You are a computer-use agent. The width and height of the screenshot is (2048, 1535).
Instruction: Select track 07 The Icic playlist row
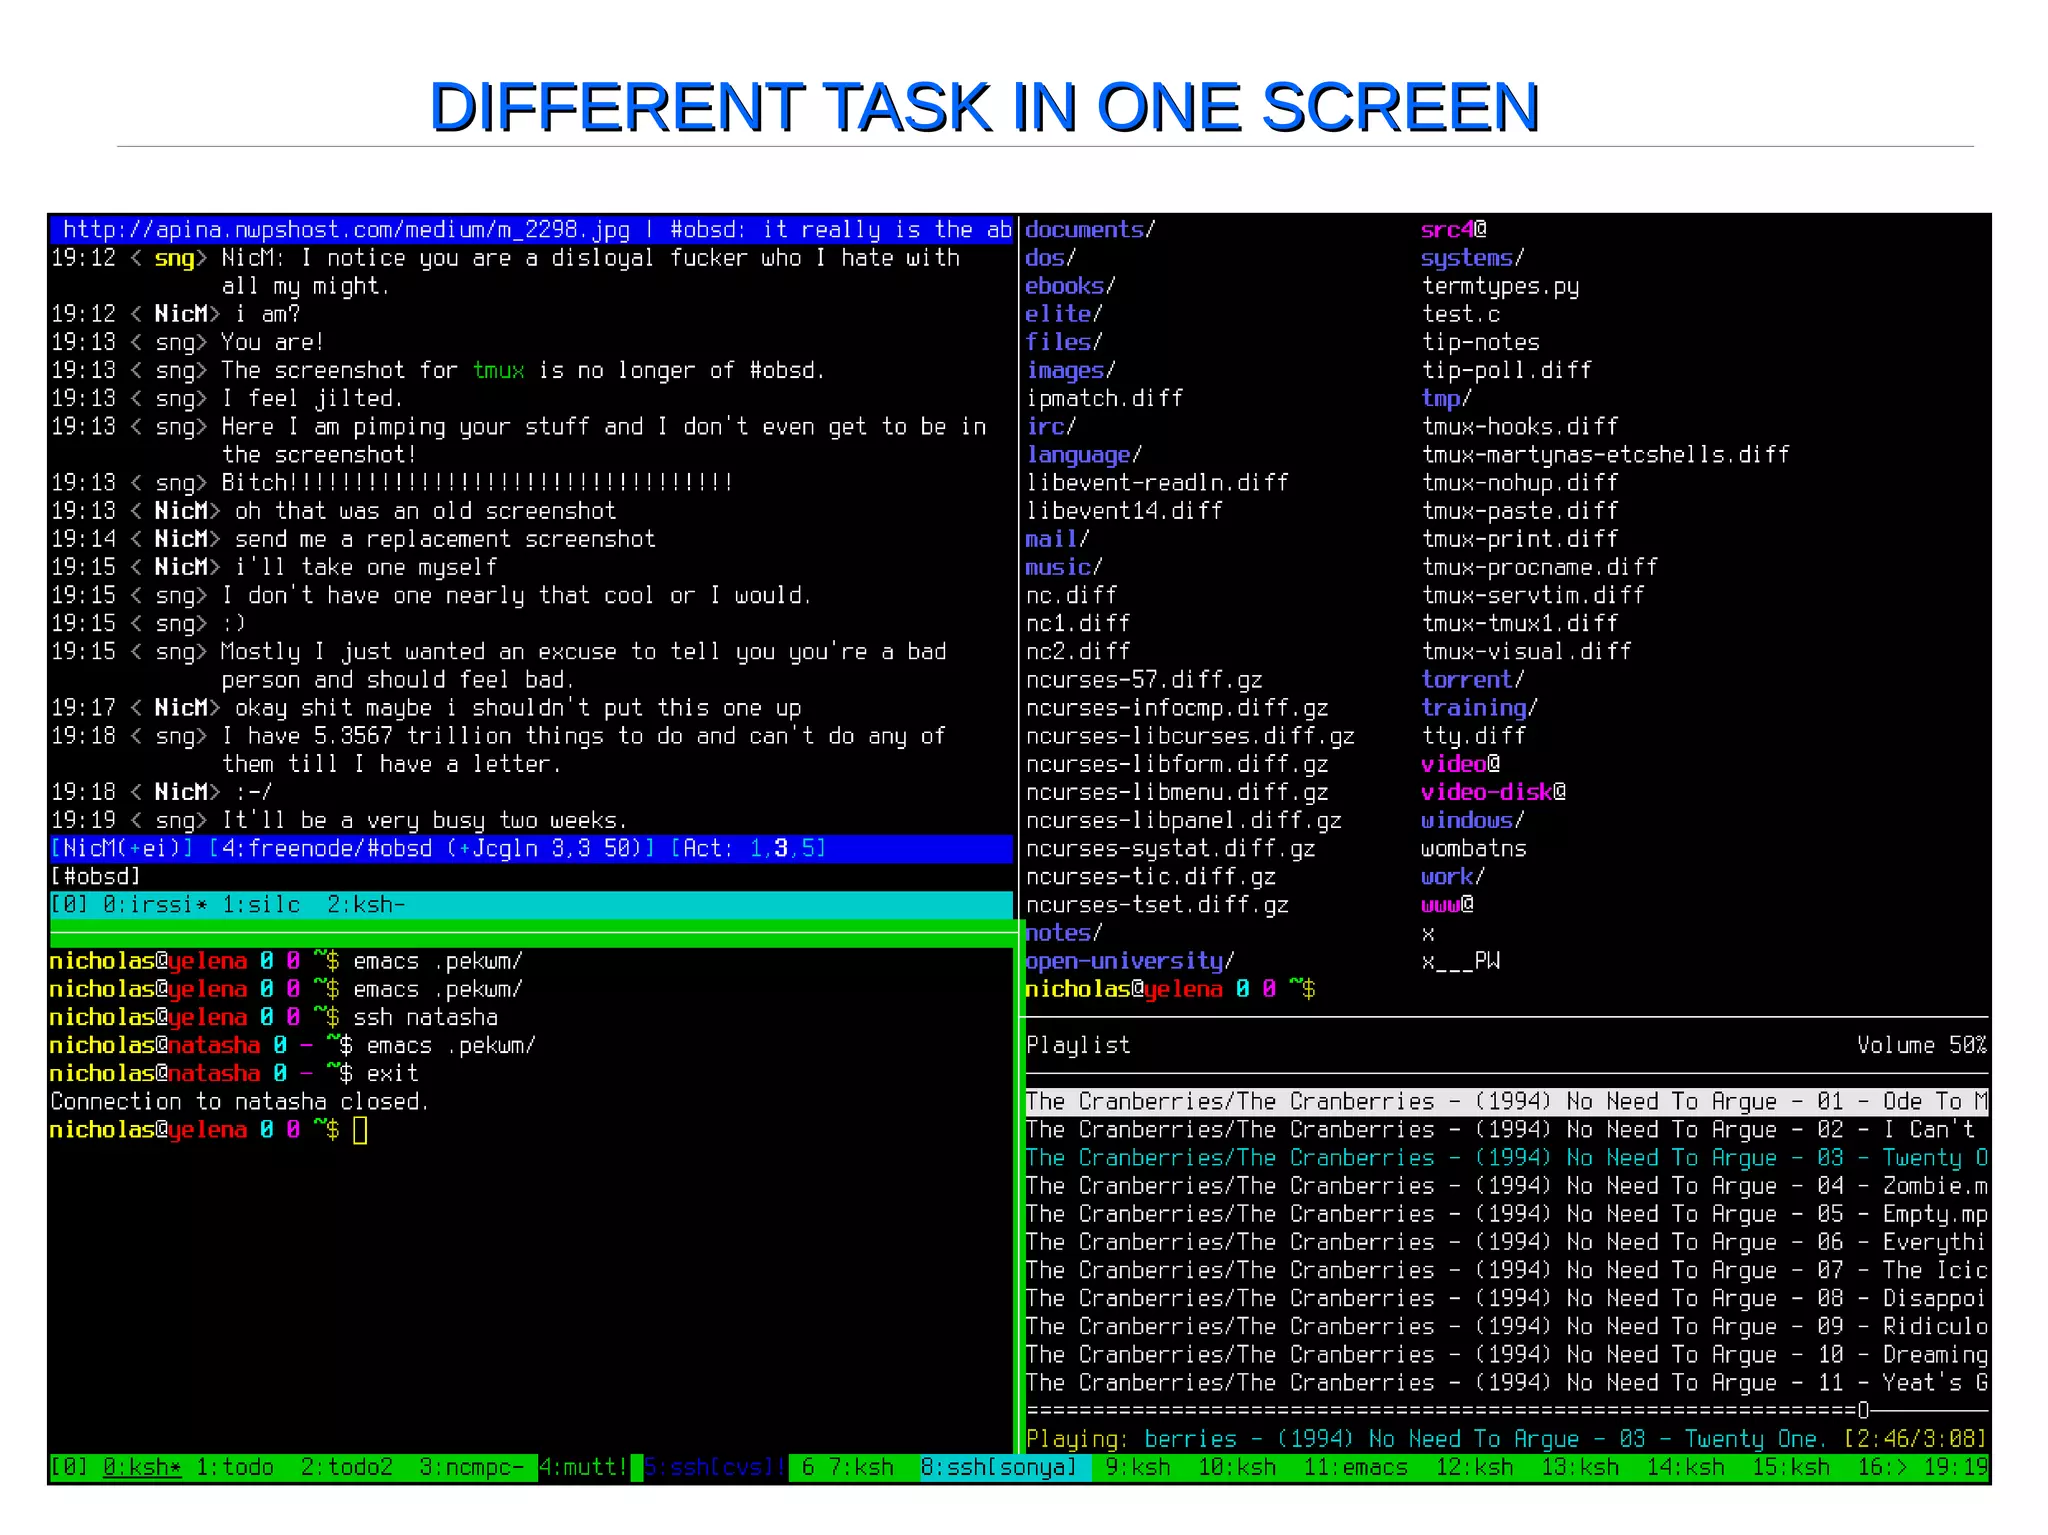point(1507,1271)
